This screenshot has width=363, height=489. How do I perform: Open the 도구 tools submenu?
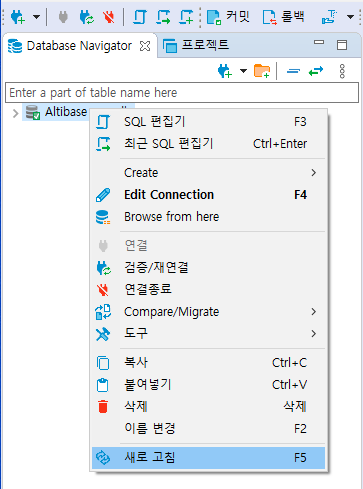(x=208, y=333)
